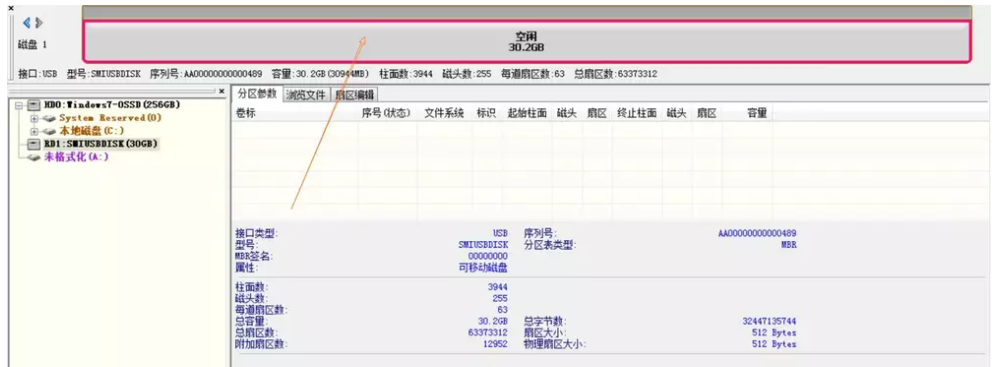Click the 文件系统 column header
Viewport: 1004px width, 367px height.
click(x=444, y=113)
